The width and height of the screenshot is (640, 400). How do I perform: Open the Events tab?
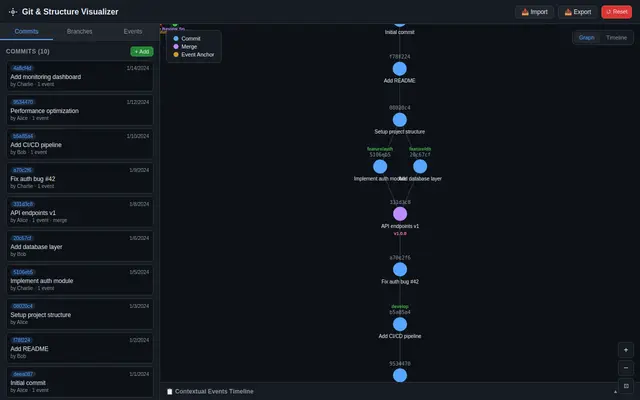pos(133,31)
